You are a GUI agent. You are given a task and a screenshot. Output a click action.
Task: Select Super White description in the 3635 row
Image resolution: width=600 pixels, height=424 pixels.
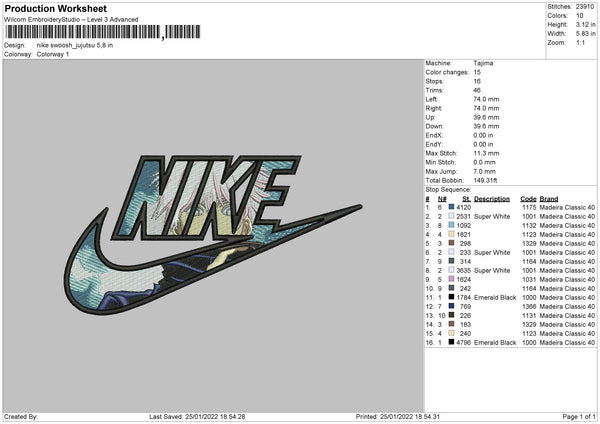(x=492, y=270)
